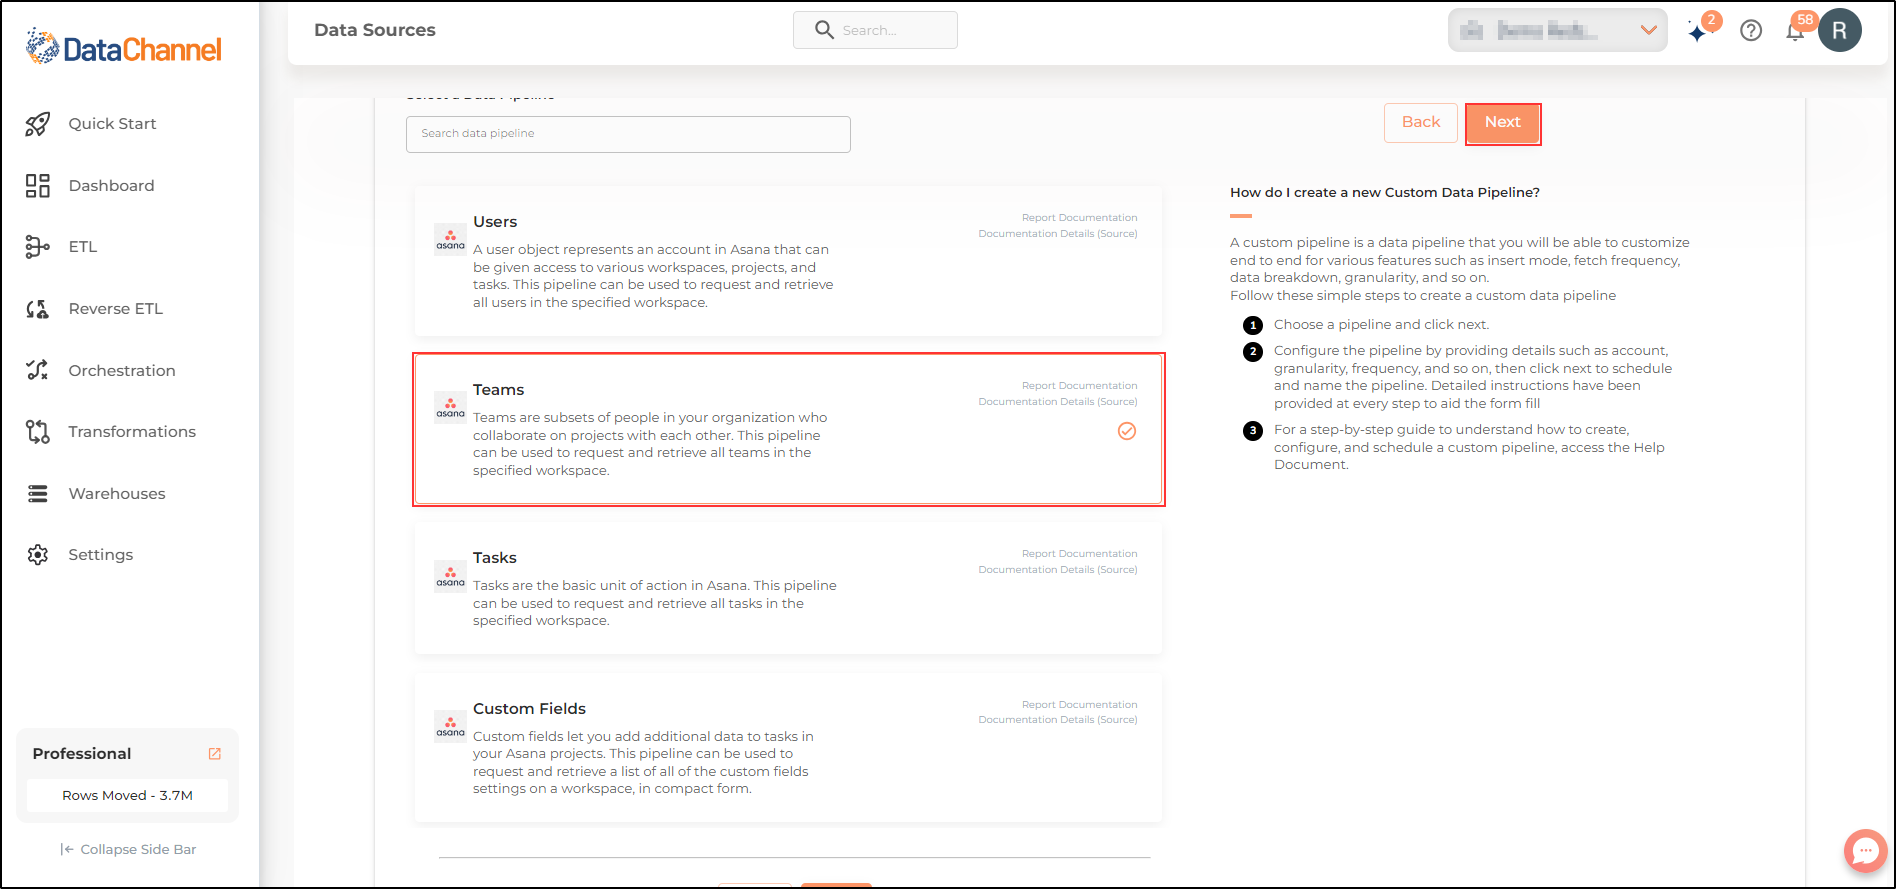
Task: Click Rows Moved - 3.7M label
Action: [127, 796]
